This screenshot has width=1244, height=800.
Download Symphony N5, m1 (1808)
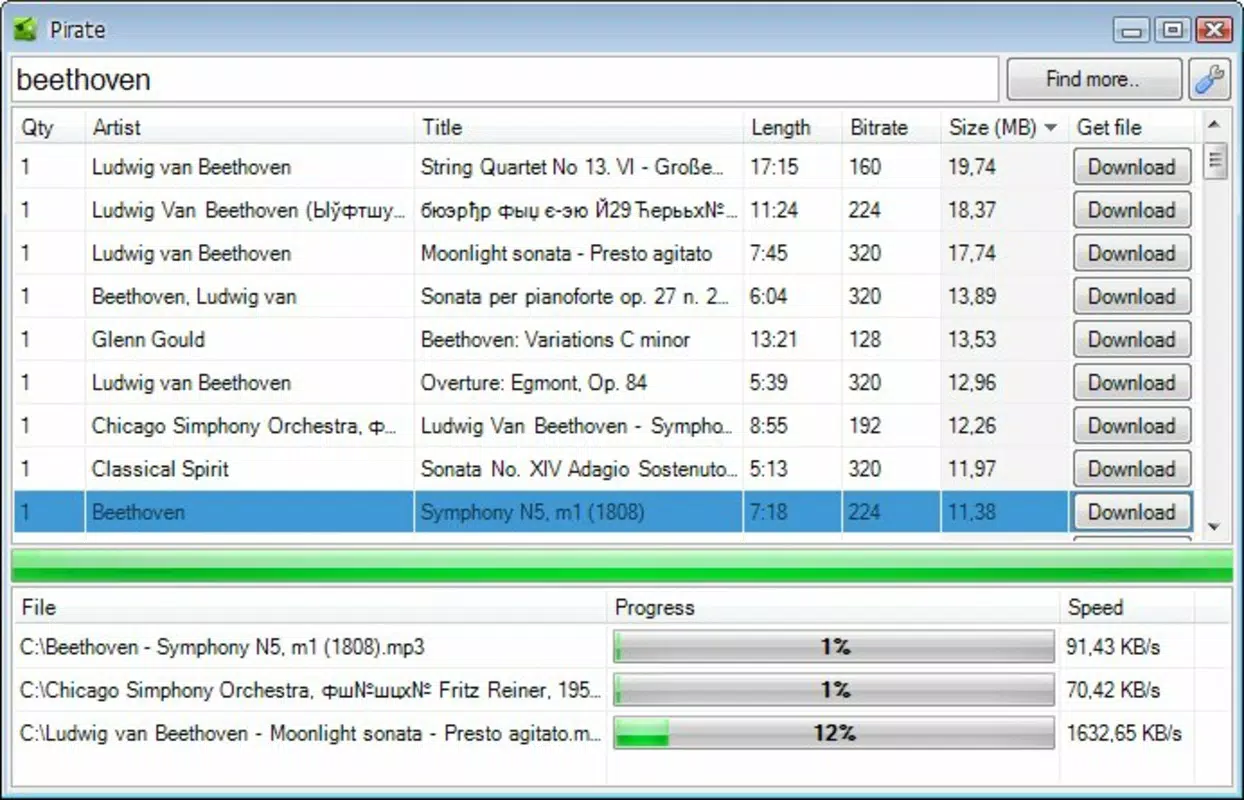[x=1132, y=511]
